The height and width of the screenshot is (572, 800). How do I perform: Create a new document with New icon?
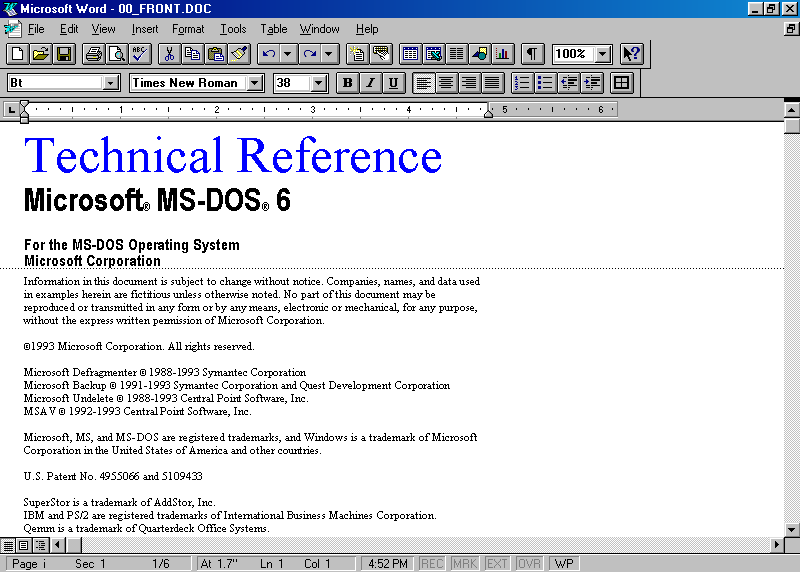18,54
